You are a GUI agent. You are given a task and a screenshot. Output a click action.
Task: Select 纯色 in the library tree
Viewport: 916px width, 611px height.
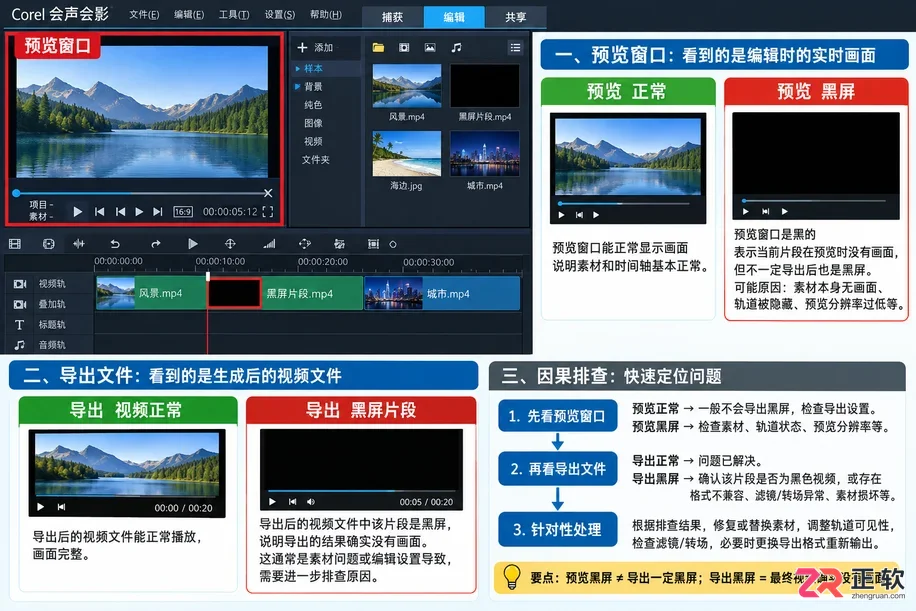coord(313,105)
